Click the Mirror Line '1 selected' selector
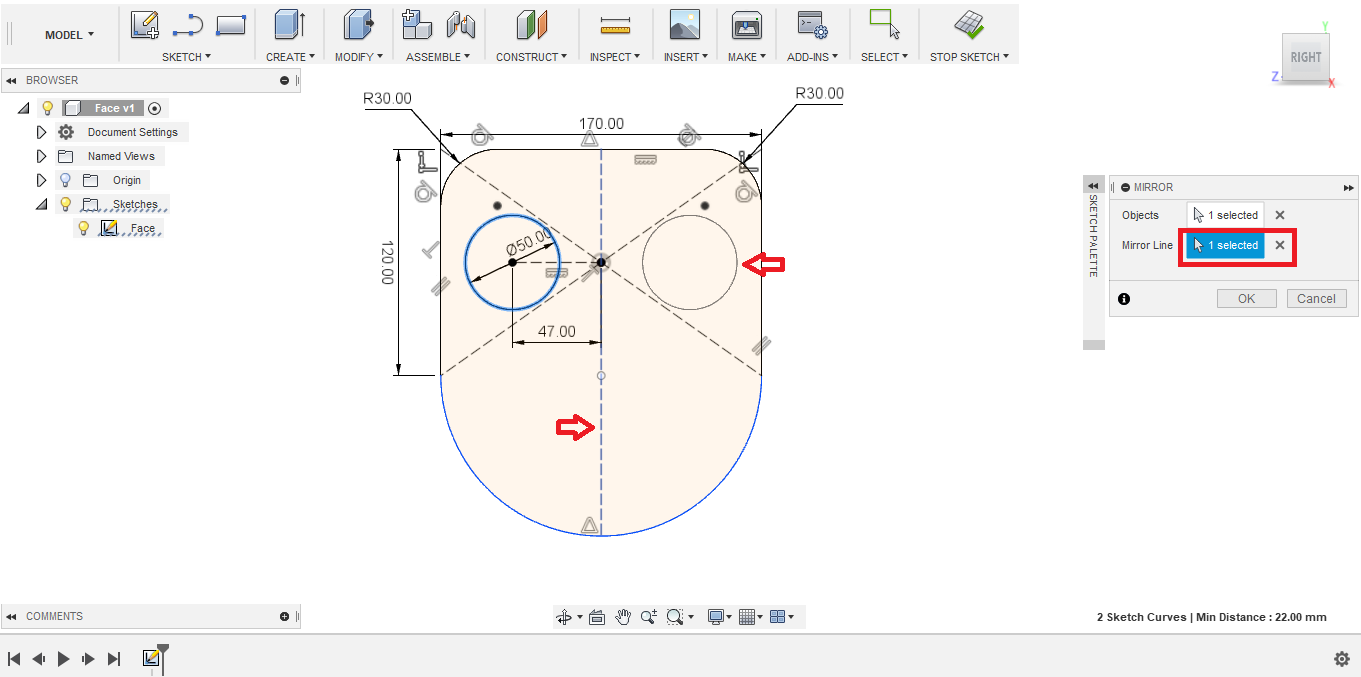The height and width of the screenshot is (677, 1361). 1226,245
